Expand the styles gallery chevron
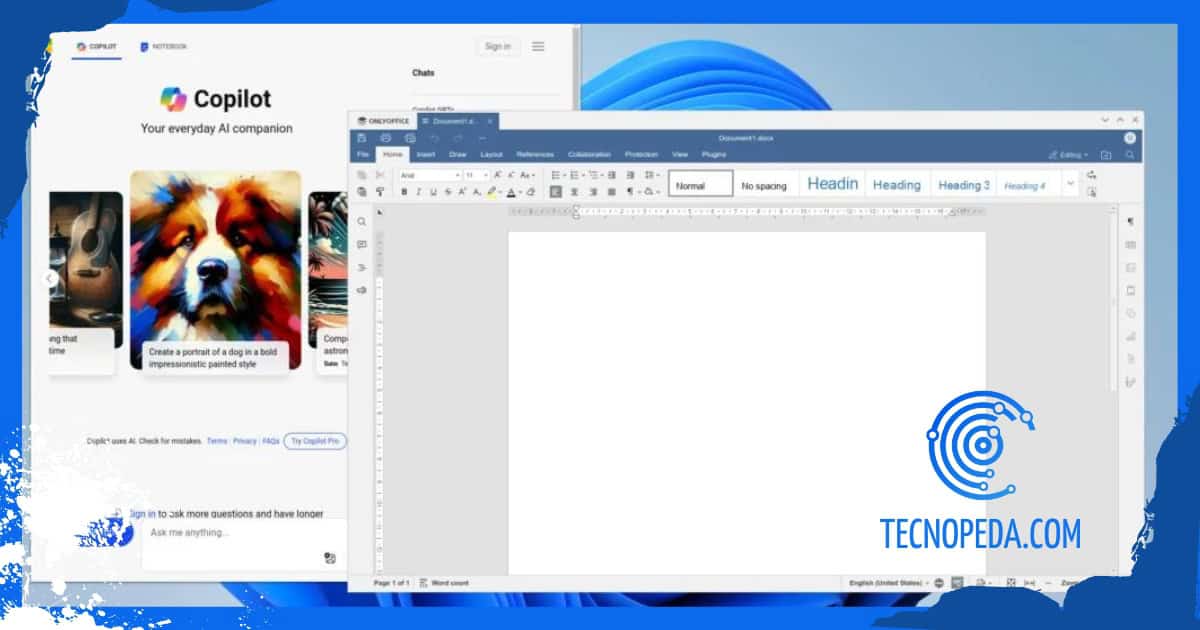The width and height of the screenshot is (1200, 630). pos(1070,183)
